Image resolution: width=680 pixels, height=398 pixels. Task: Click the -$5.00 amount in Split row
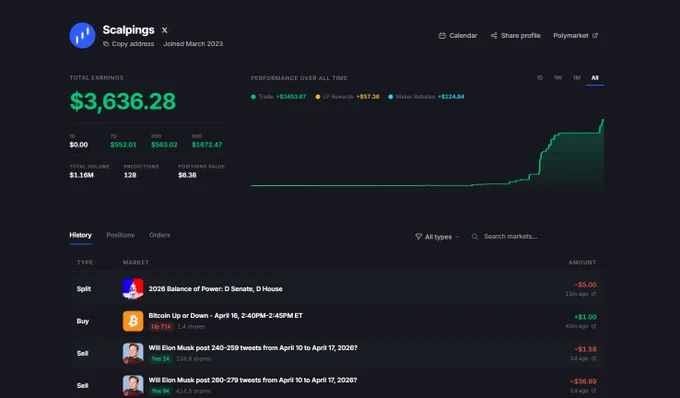[x=585, y=285]
